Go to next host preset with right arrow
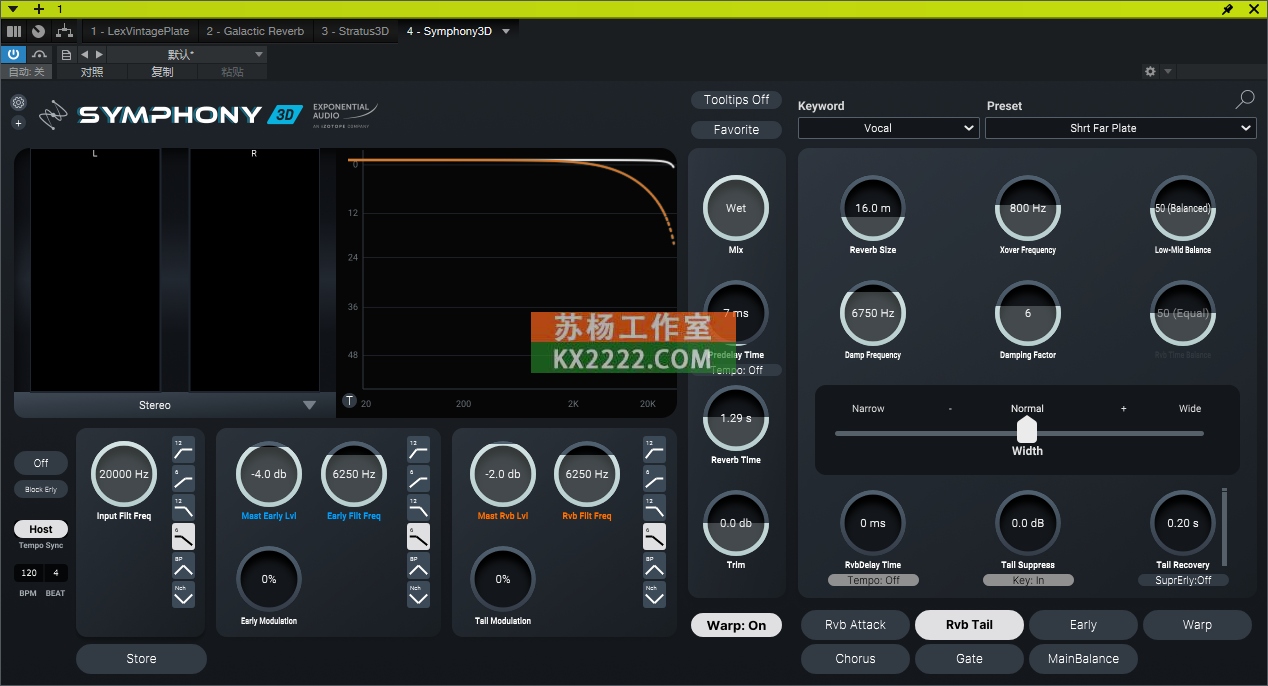The image size is (1268, 686). (99, 54)
